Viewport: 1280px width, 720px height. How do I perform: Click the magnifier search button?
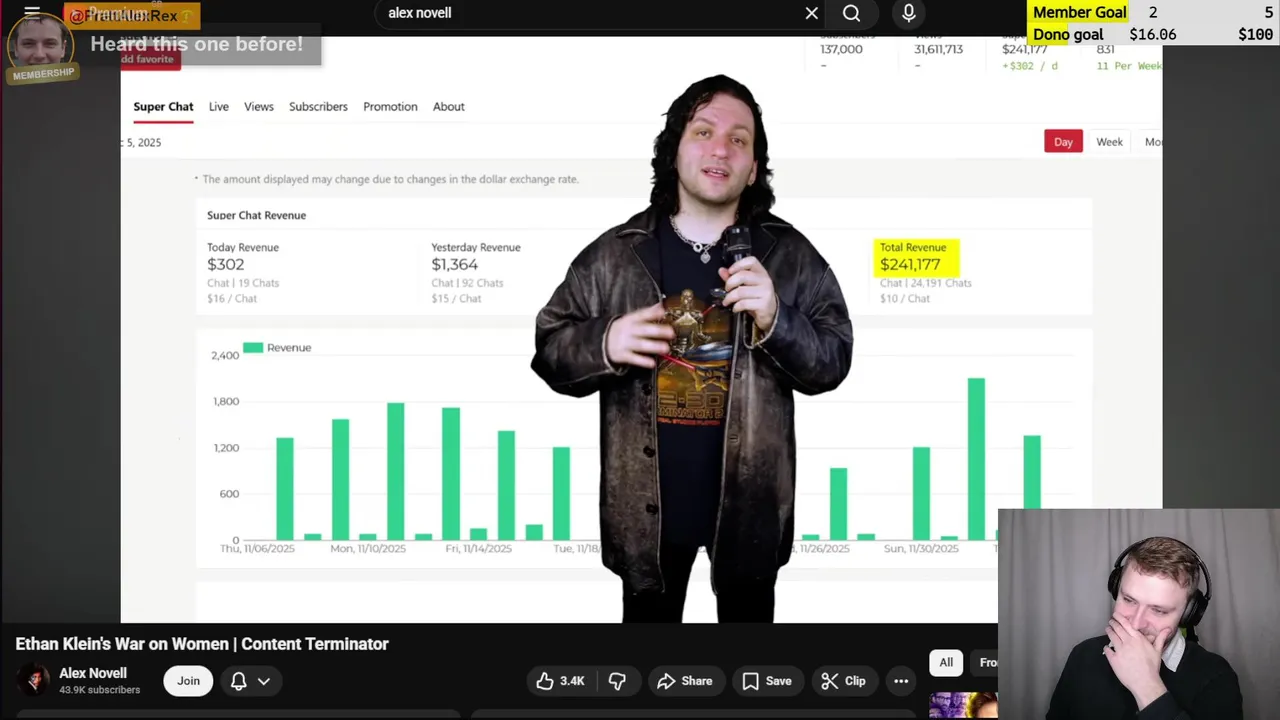point(851,13)
